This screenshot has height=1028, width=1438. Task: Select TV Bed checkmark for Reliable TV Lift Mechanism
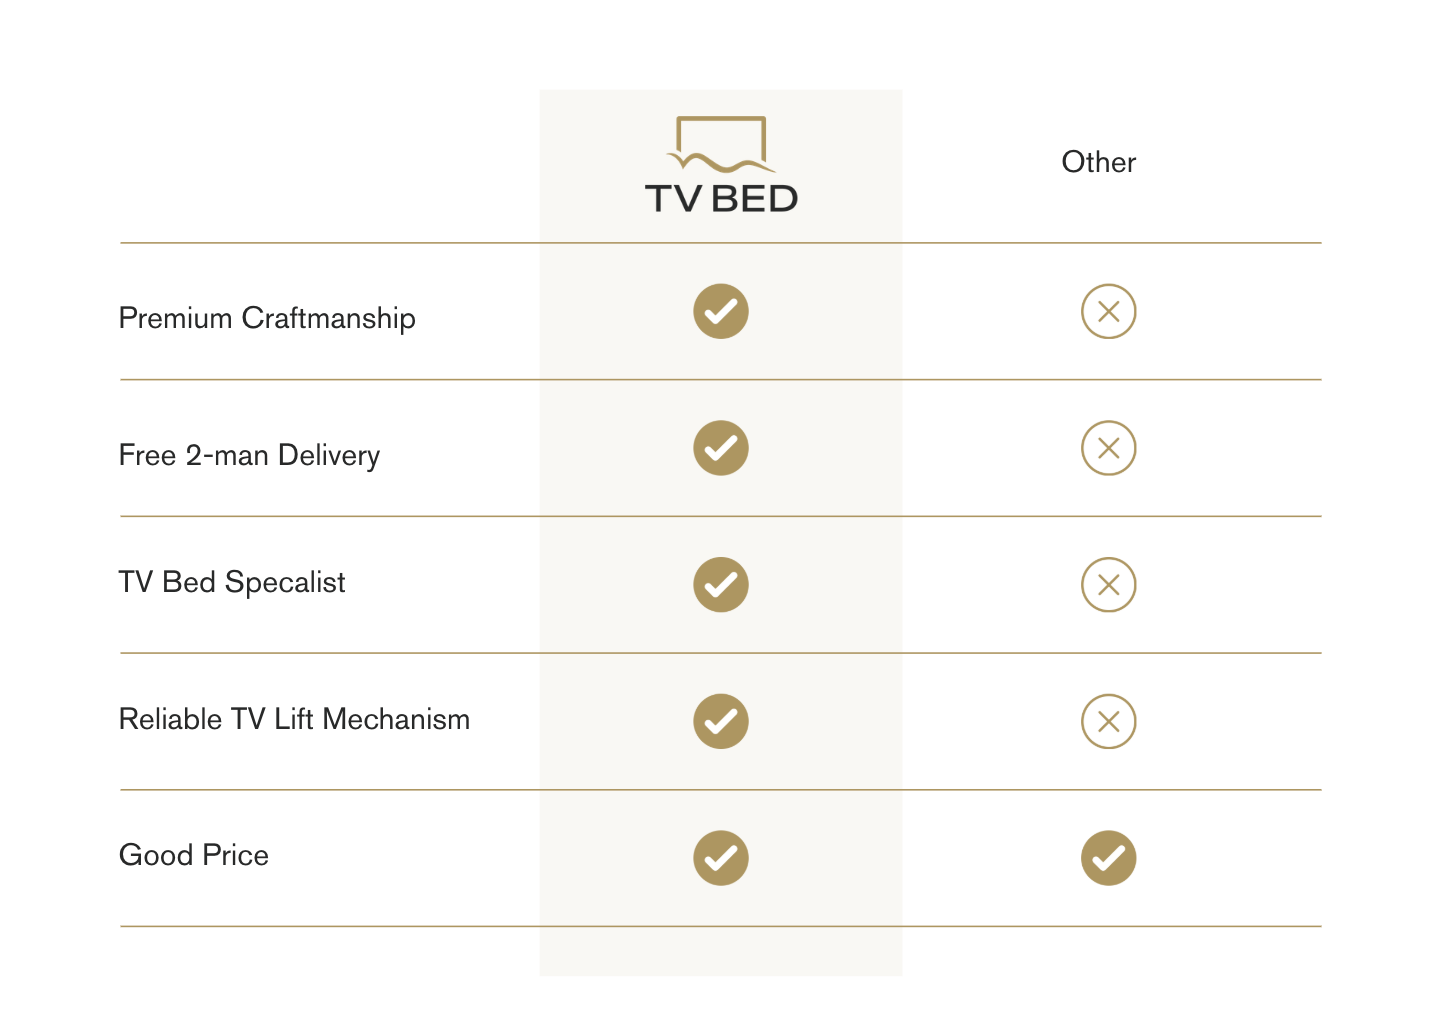[x=721, y=721]
